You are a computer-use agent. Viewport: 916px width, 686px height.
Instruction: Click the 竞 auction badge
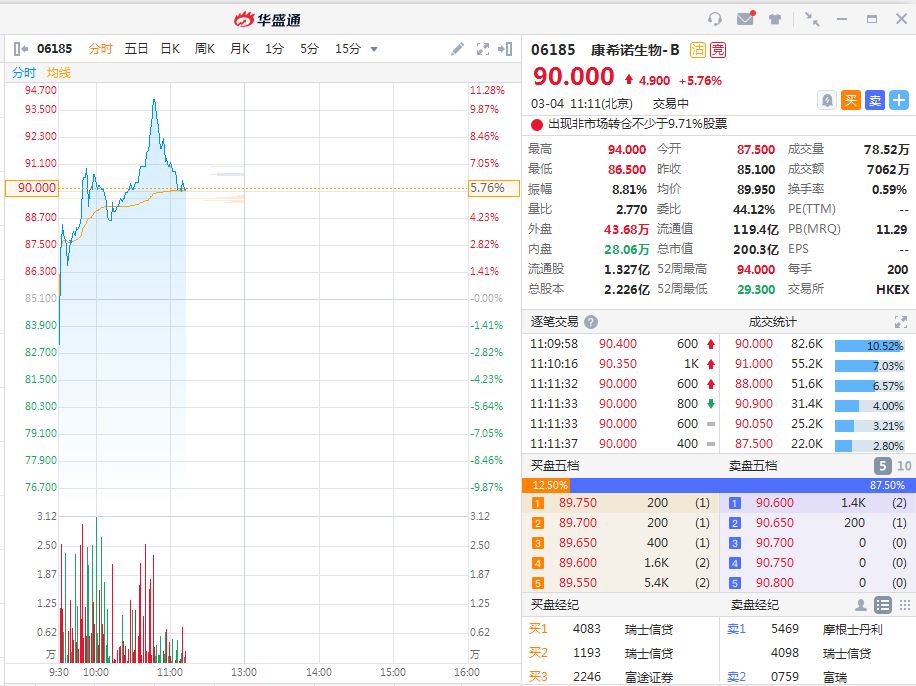718,50
